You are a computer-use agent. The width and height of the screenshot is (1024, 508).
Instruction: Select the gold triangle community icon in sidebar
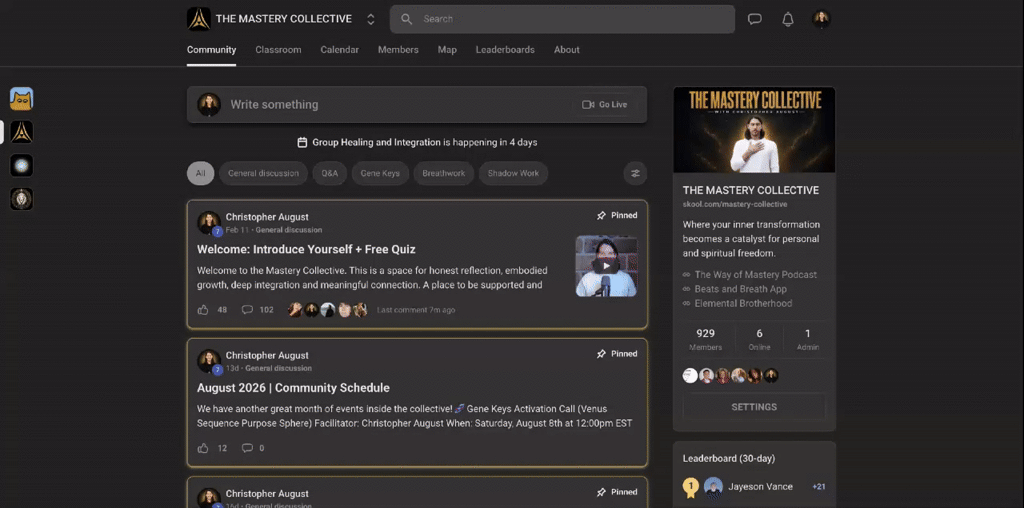(x=22, y=132)
